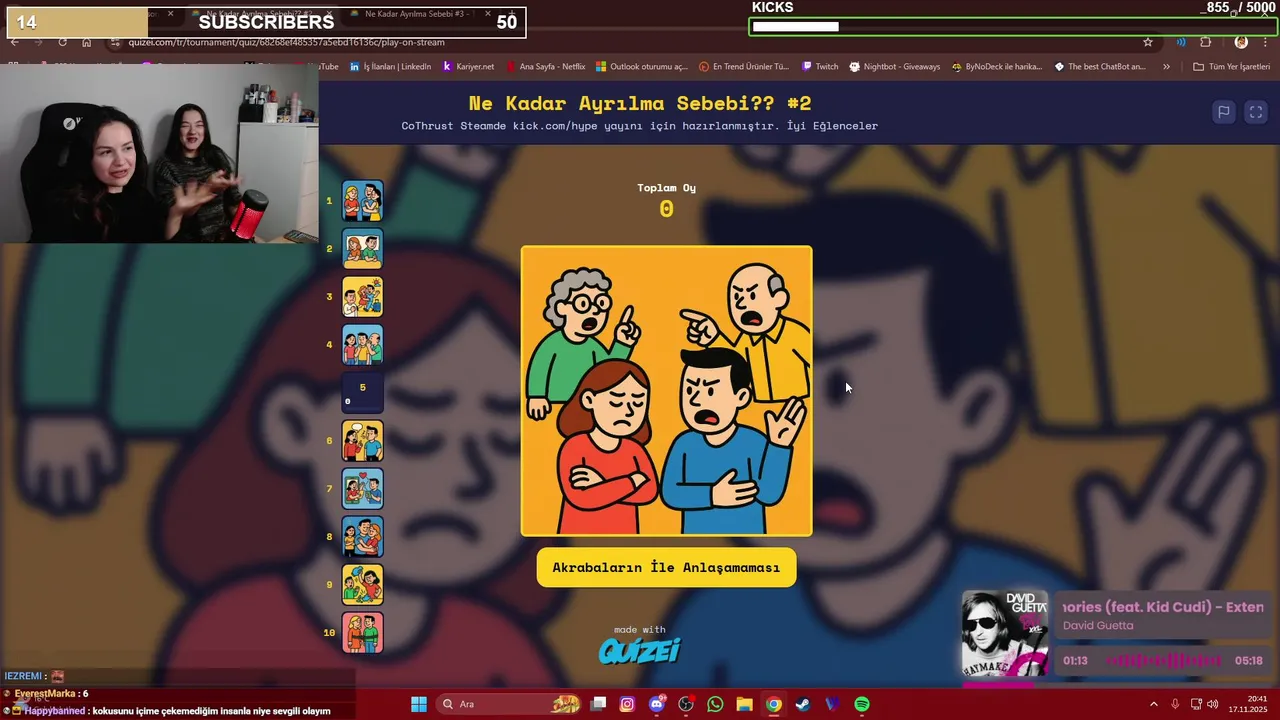Open the Outlook oturumu aç bookmark
Screen dimensions: 1280x720
point(642,67)
